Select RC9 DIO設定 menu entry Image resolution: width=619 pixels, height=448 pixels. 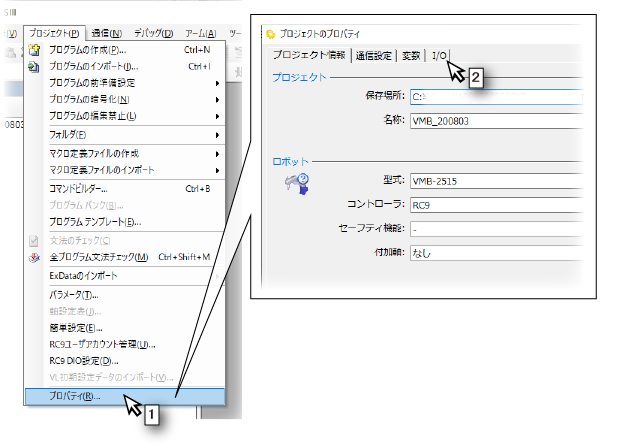84,360
